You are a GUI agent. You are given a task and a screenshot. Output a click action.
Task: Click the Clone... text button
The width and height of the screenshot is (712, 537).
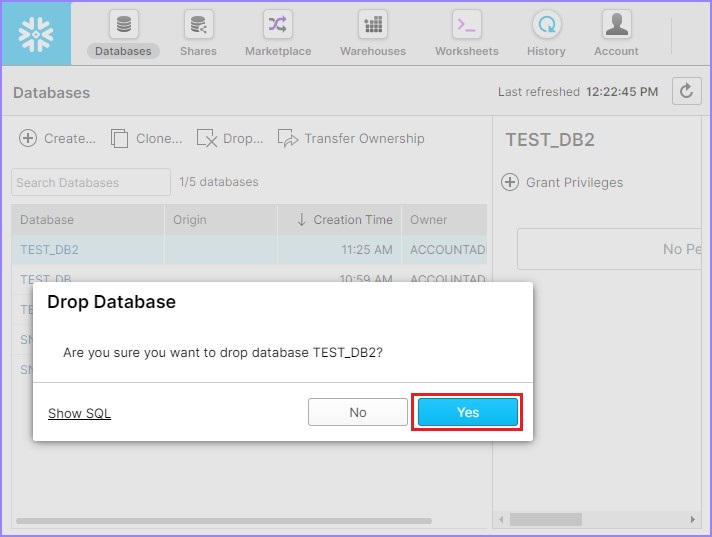159,138
